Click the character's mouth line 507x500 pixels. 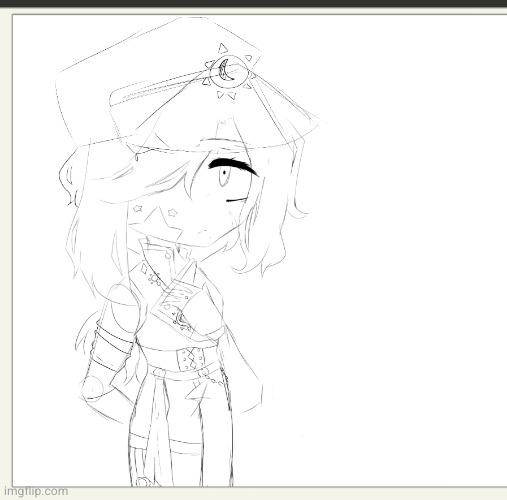(x=237, y=200)
